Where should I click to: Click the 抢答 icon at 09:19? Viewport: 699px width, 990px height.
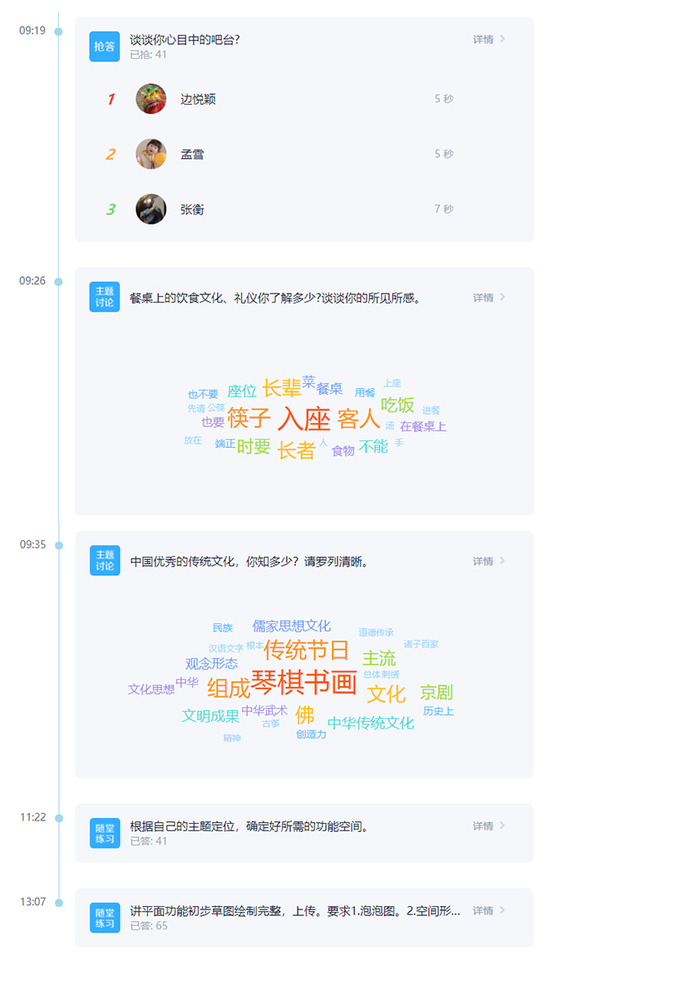coord(104,46)
